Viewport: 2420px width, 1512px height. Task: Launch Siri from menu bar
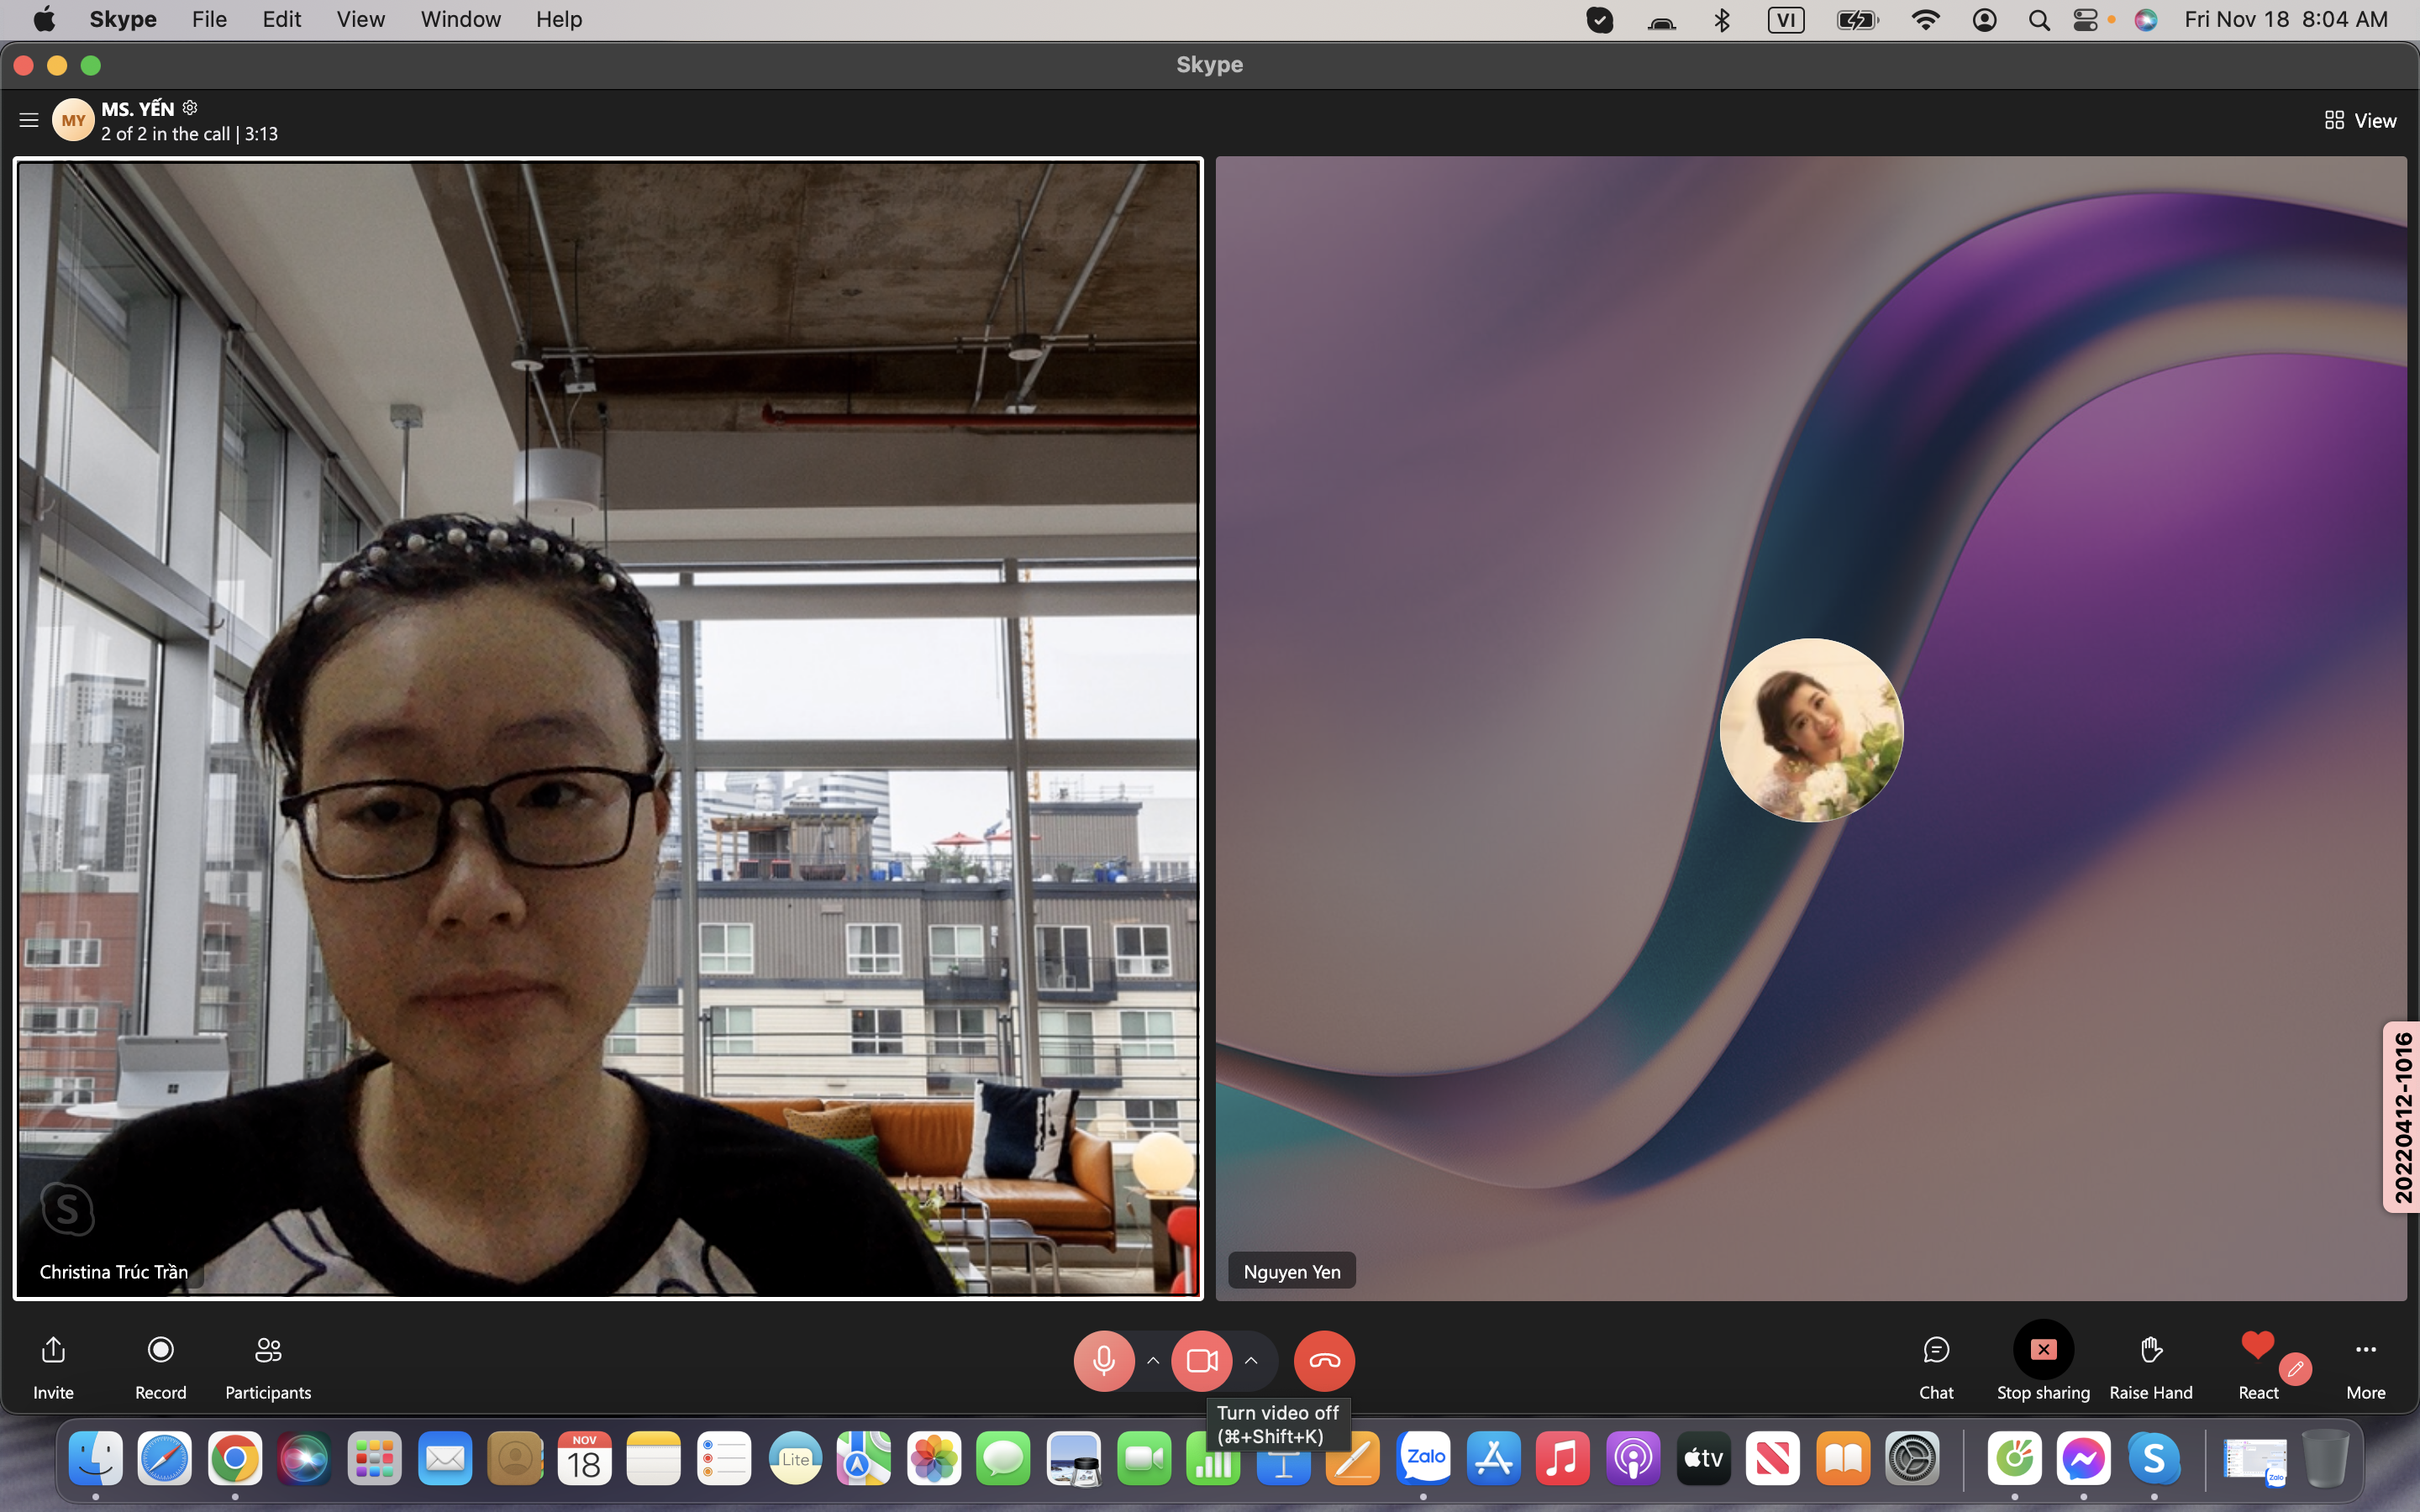pyautogui.click(x=2146, y=19)
